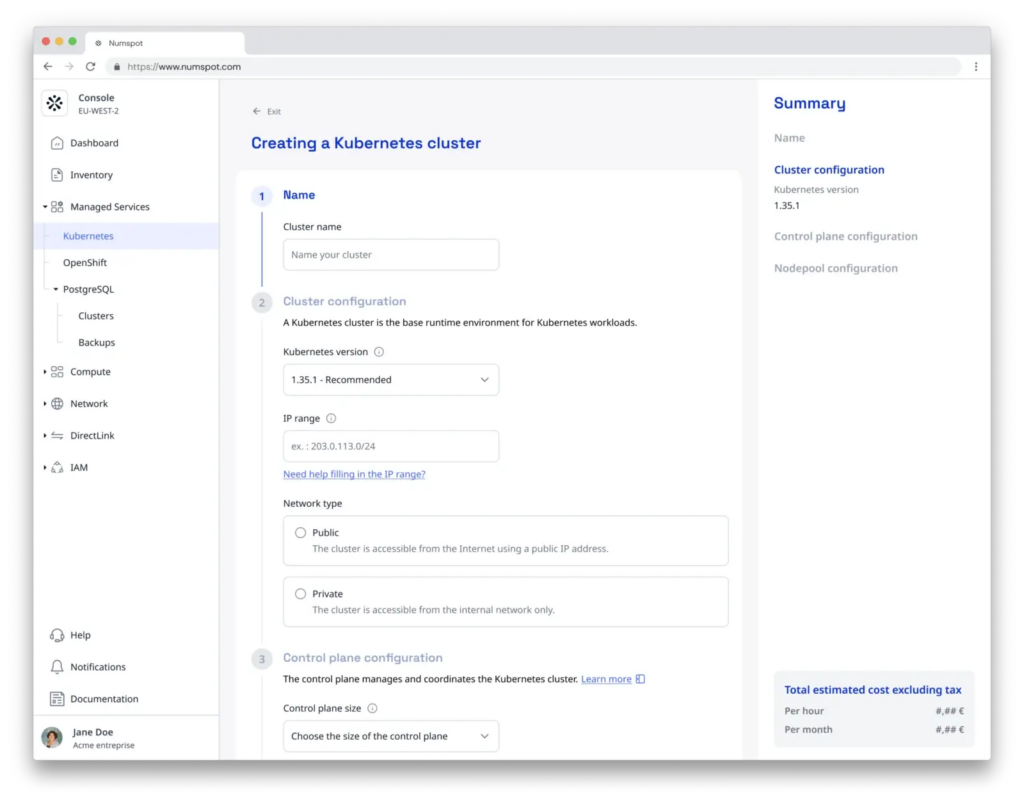Expand the DirectLink section arrow
This screenshot has width=1024, height=800.
click(45, 436)
